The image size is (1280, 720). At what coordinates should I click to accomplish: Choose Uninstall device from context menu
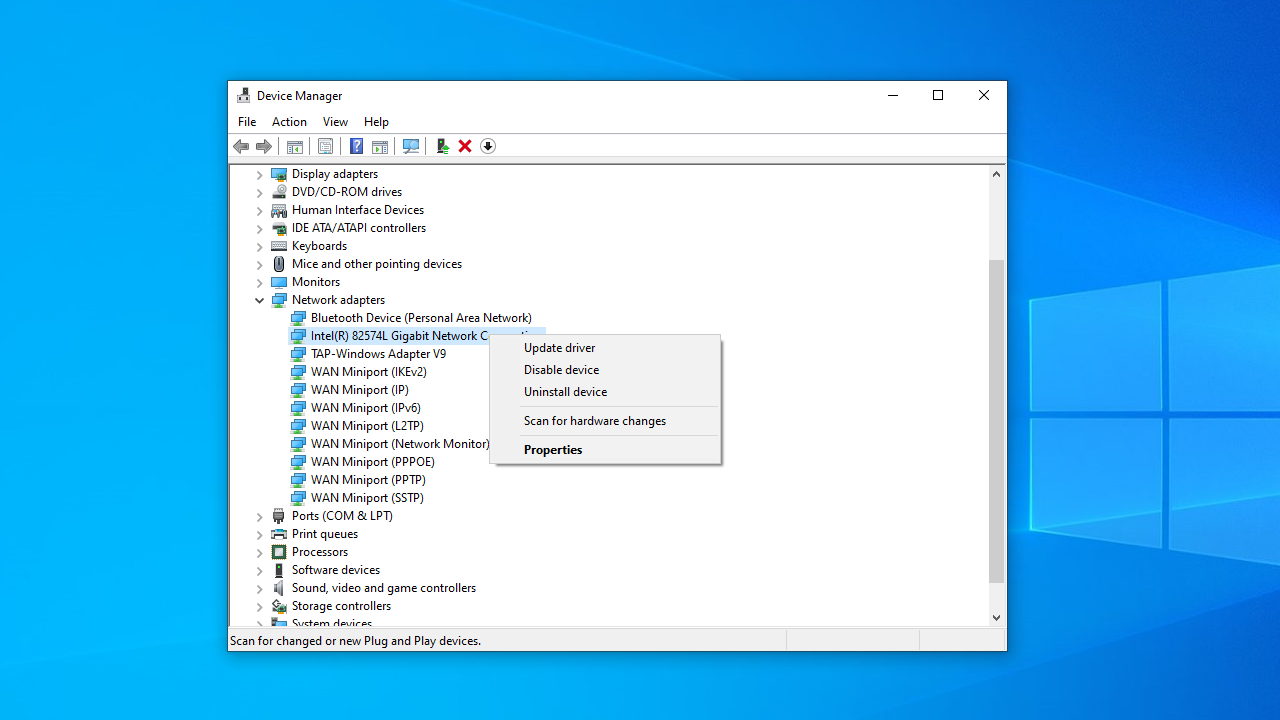[565, 392]
